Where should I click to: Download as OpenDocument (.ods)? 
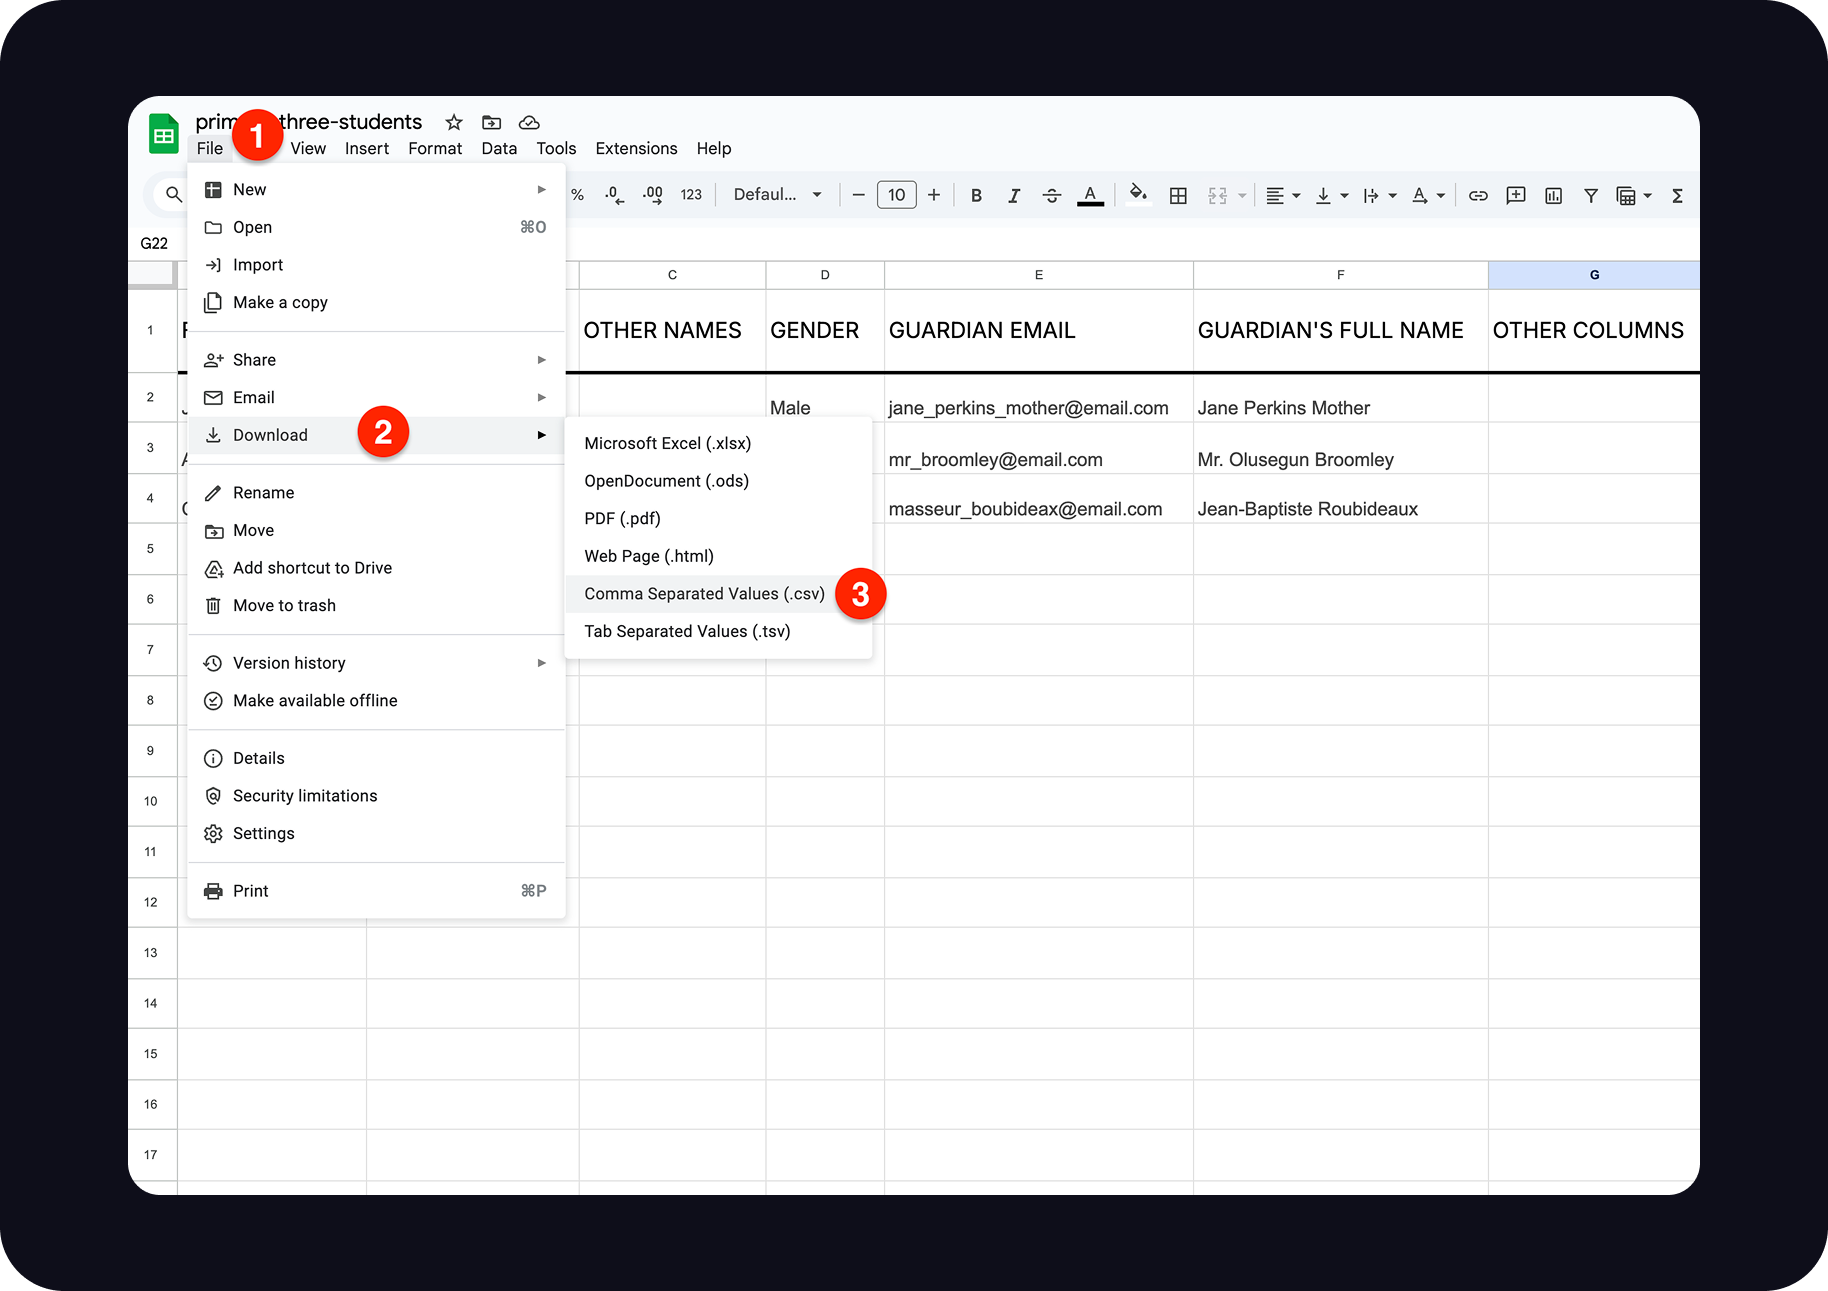[718, 481]
